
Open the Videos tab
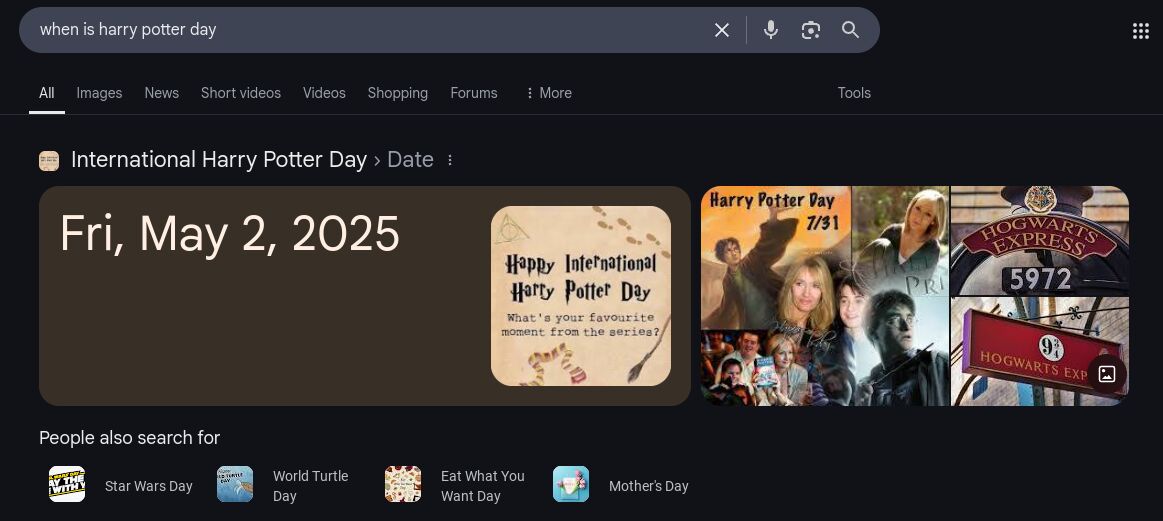pyautogui.click(x=324, y=94)
